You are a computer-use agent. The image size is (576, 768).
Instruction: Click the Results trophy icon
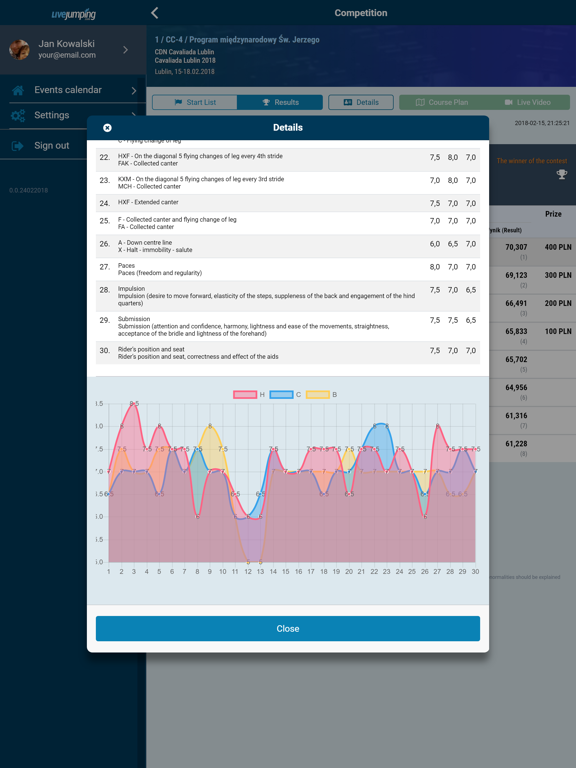pos(266,102)
